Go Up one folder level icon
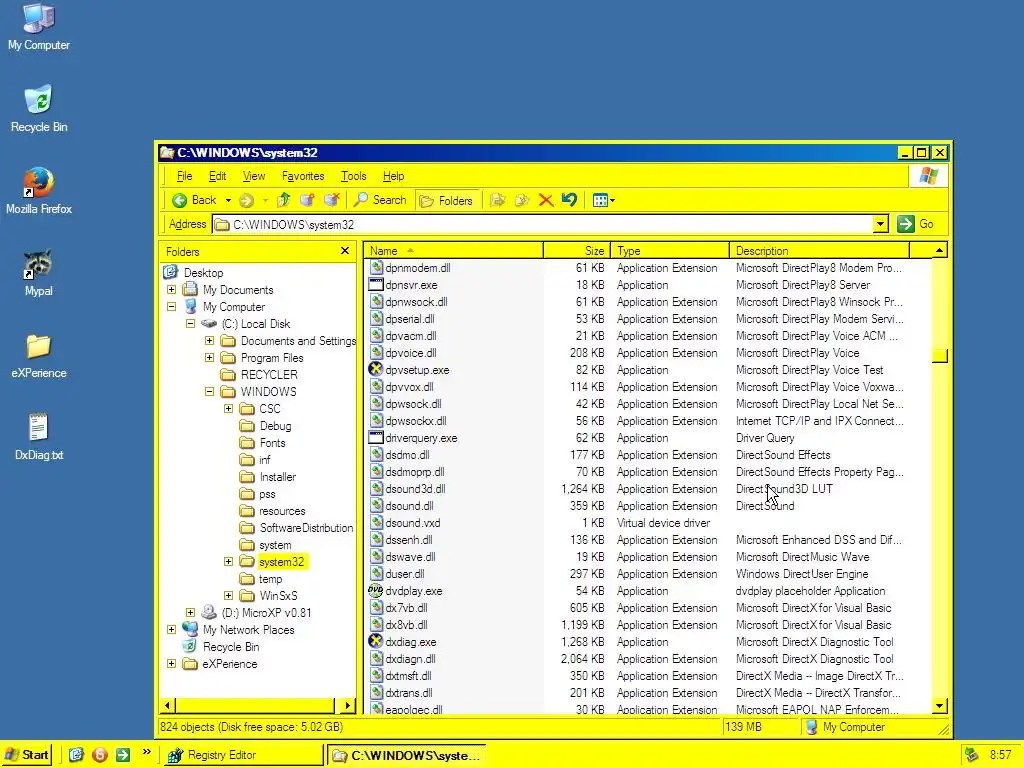The height and width of the screenshot is (768, 1024). click(283, 200)
